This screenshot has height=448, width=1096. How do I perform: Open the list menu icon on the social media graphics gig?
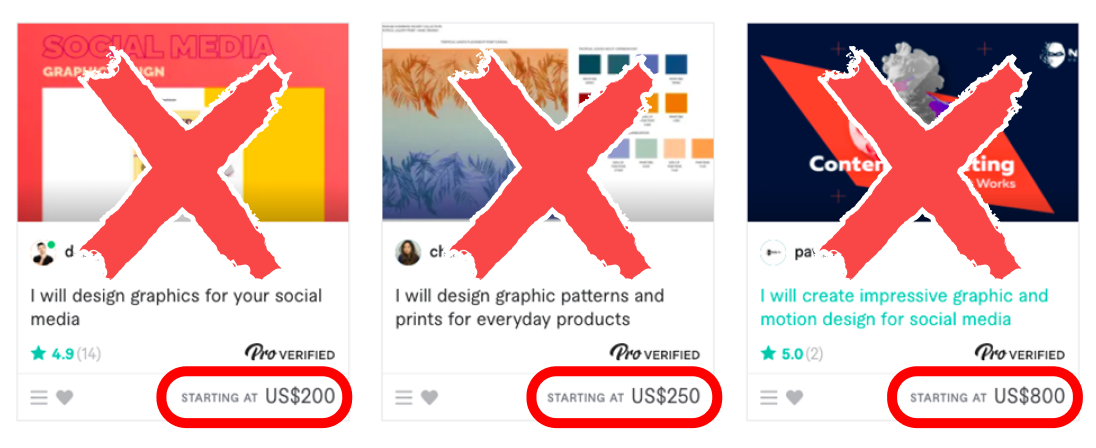click(x=39, y=398)
